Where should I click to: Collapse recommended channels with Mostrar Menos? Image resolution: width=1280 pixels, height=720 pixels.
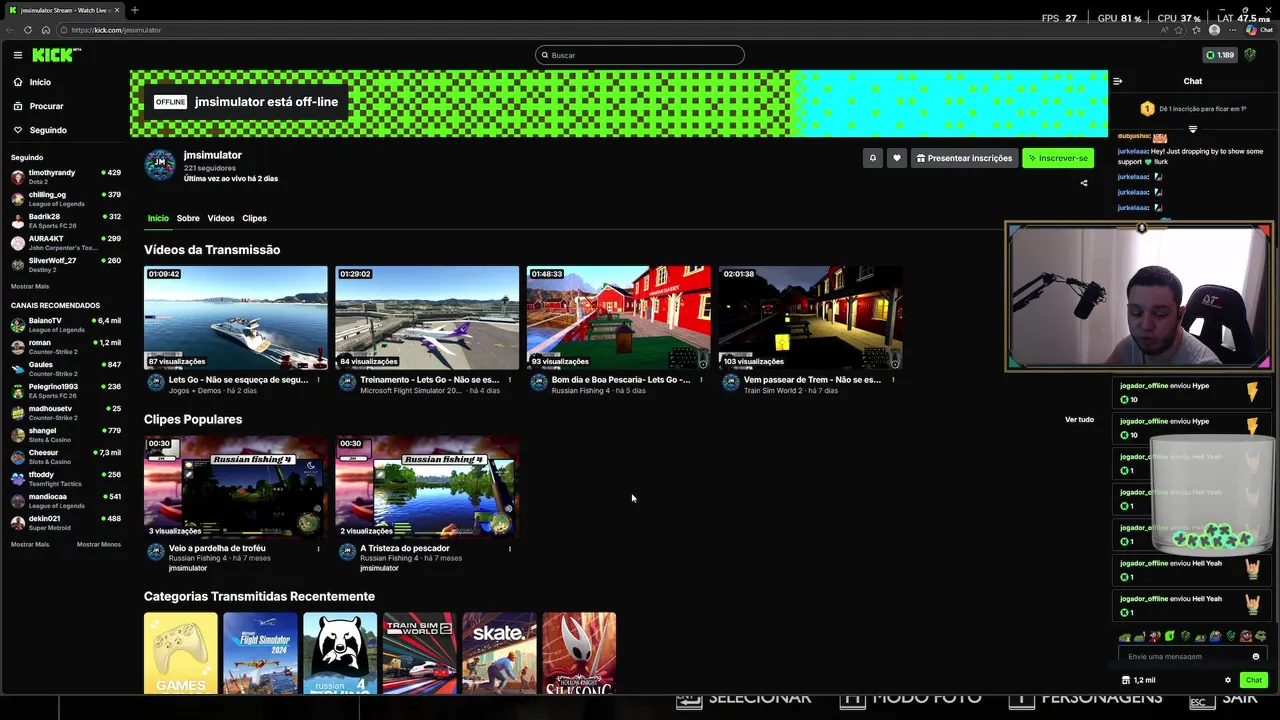(x=99, y=544)
